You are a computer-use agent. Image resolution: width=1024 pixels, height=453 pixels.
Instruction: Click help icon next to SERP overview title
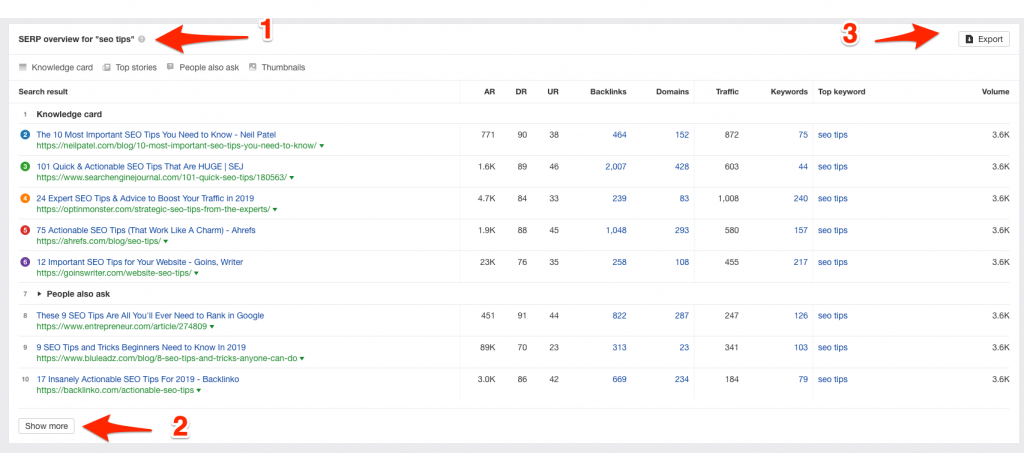pos(142,39)
